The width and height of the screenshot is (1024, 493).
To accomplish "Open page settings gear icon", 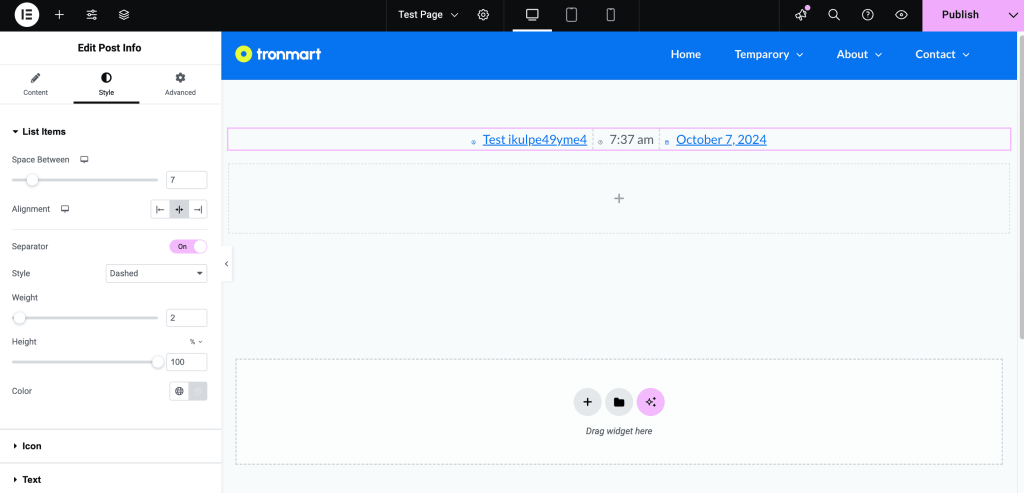I will point(483,15).
